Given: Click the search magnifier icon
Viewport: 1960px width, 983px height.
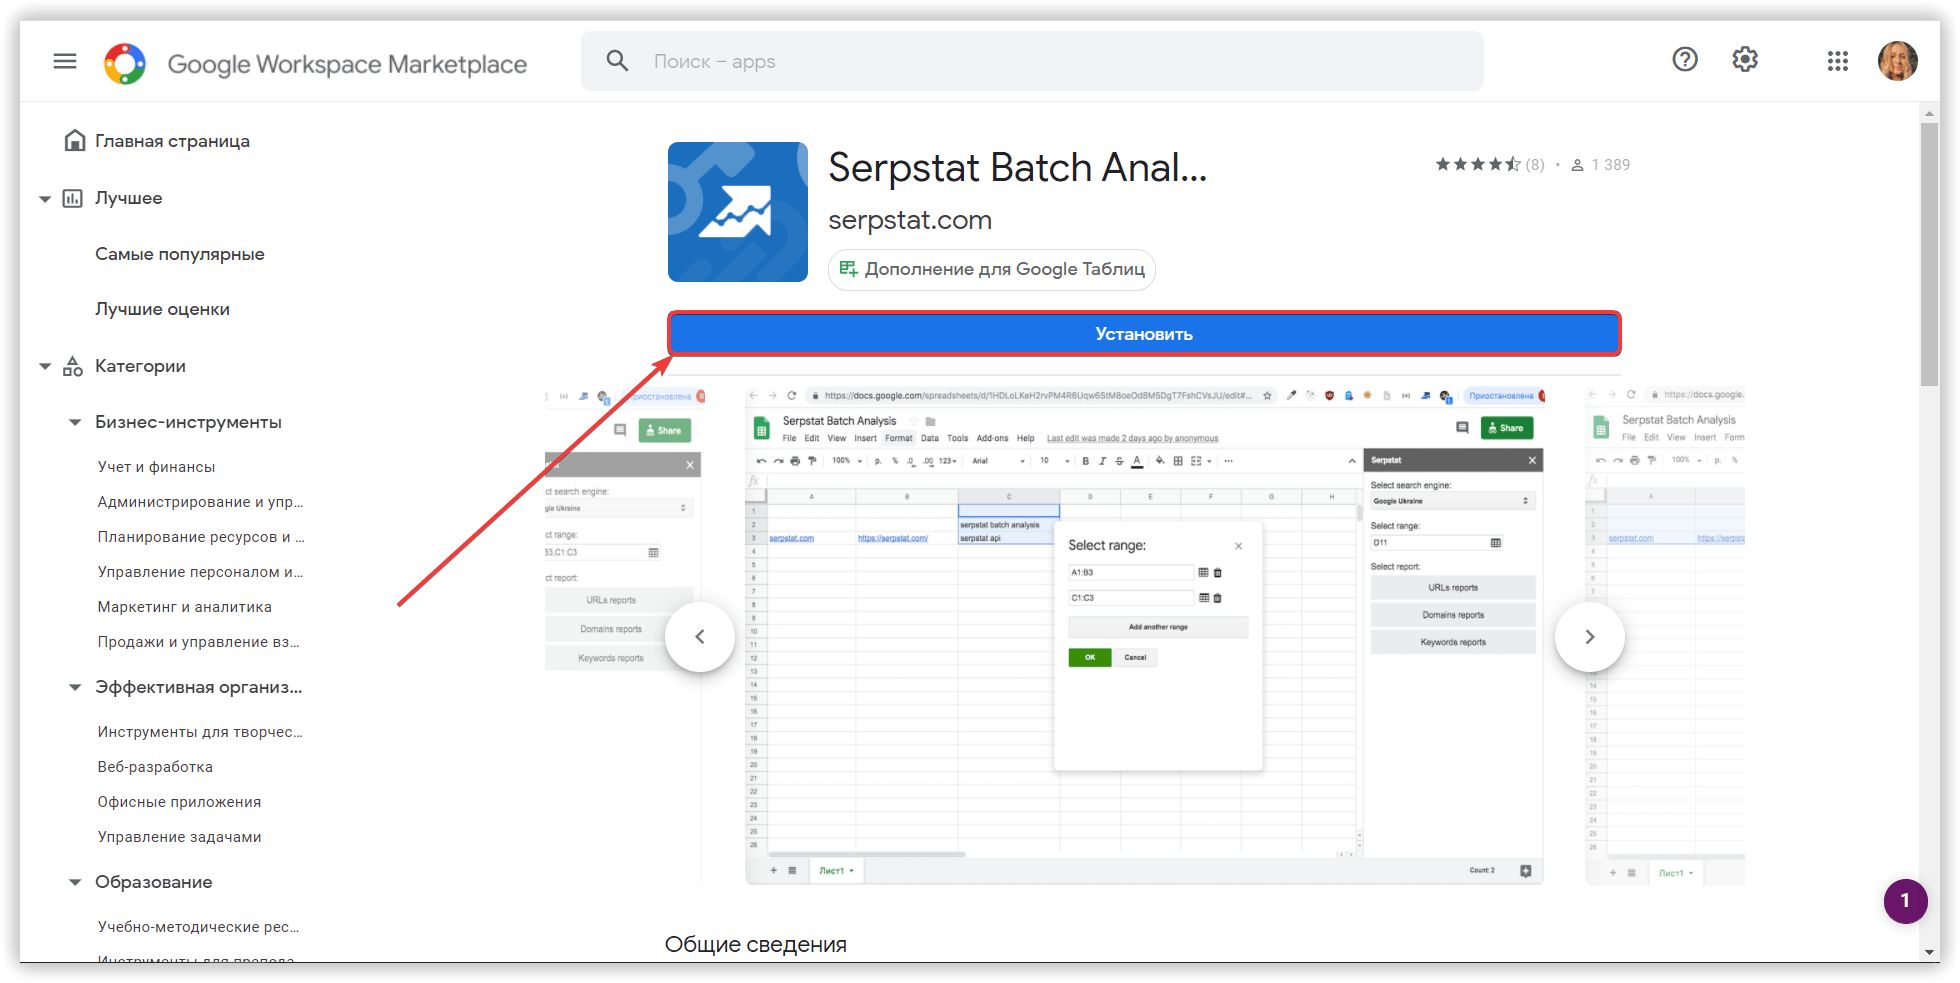Looking at the screenshot, I should [x=617, y=61].
